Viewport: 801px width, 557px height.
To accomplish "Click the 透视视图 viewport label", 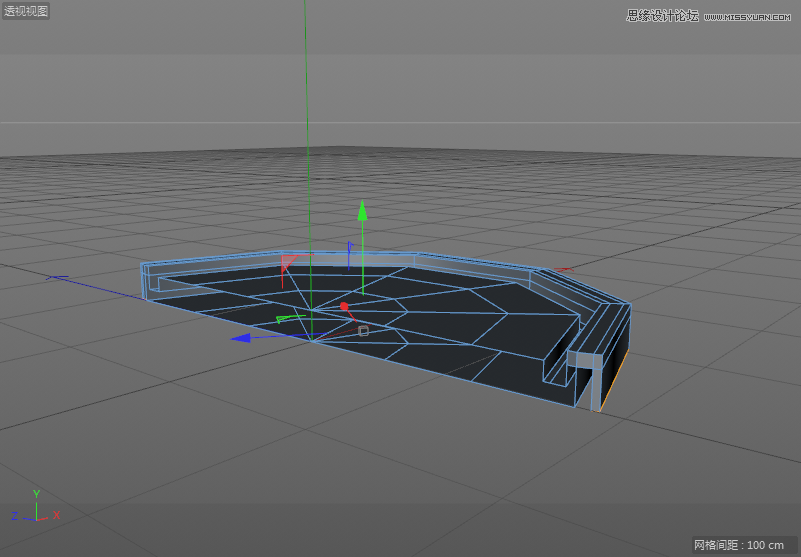I will coord(26,11).
